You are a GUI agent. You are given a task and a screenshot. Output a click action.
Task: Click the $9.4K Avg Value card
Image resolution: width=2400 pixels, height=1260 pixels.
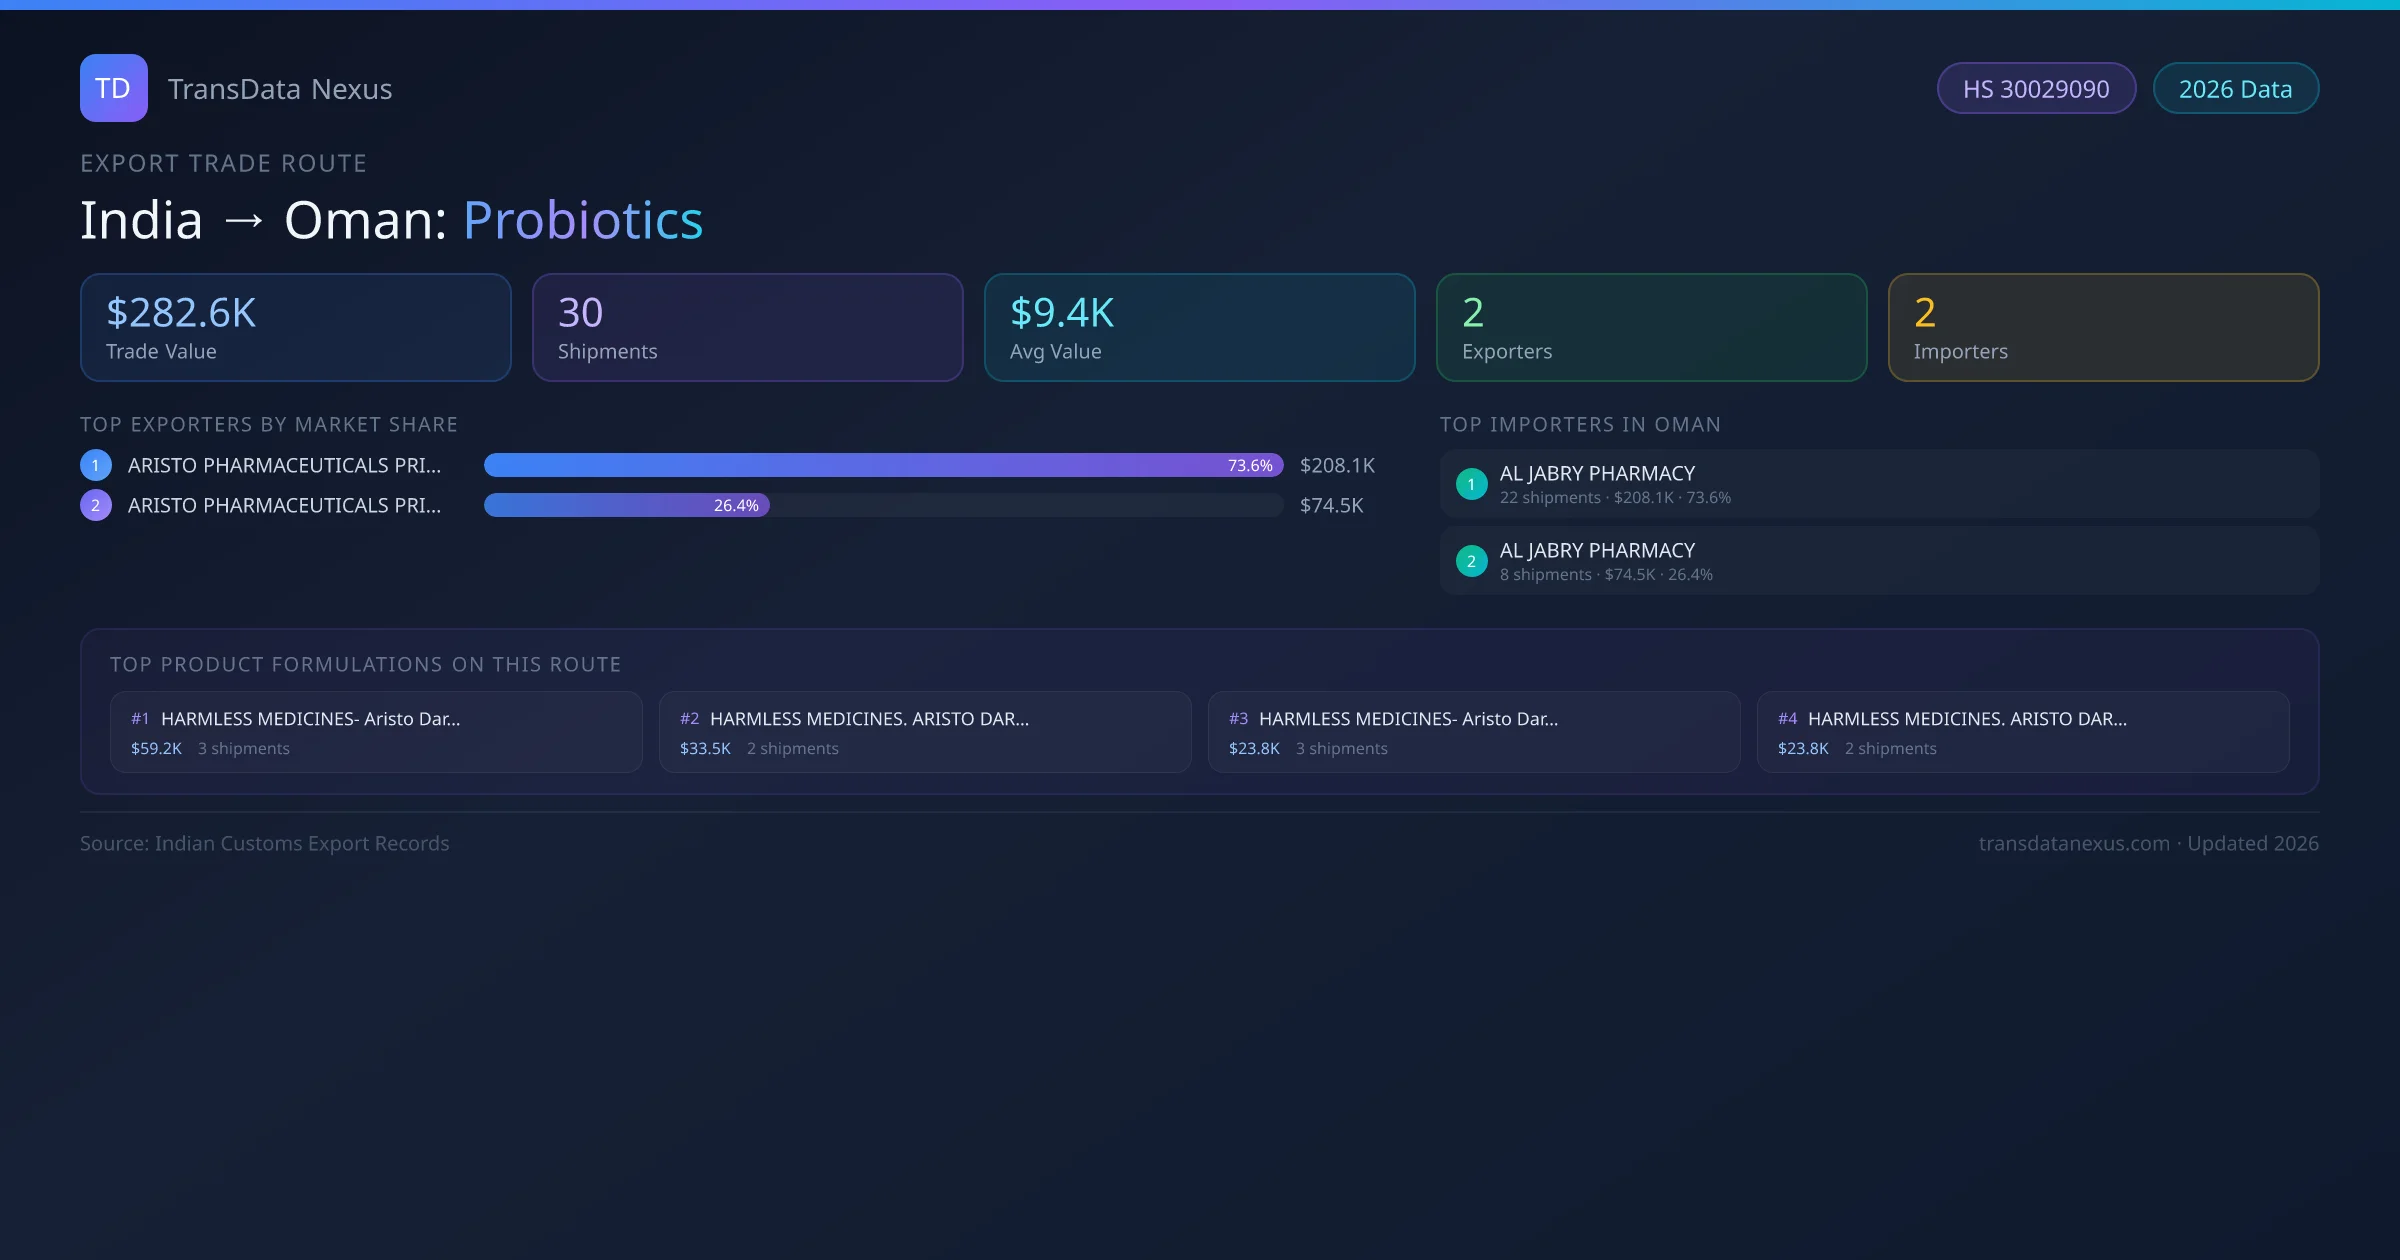[x=1199, y=328]
